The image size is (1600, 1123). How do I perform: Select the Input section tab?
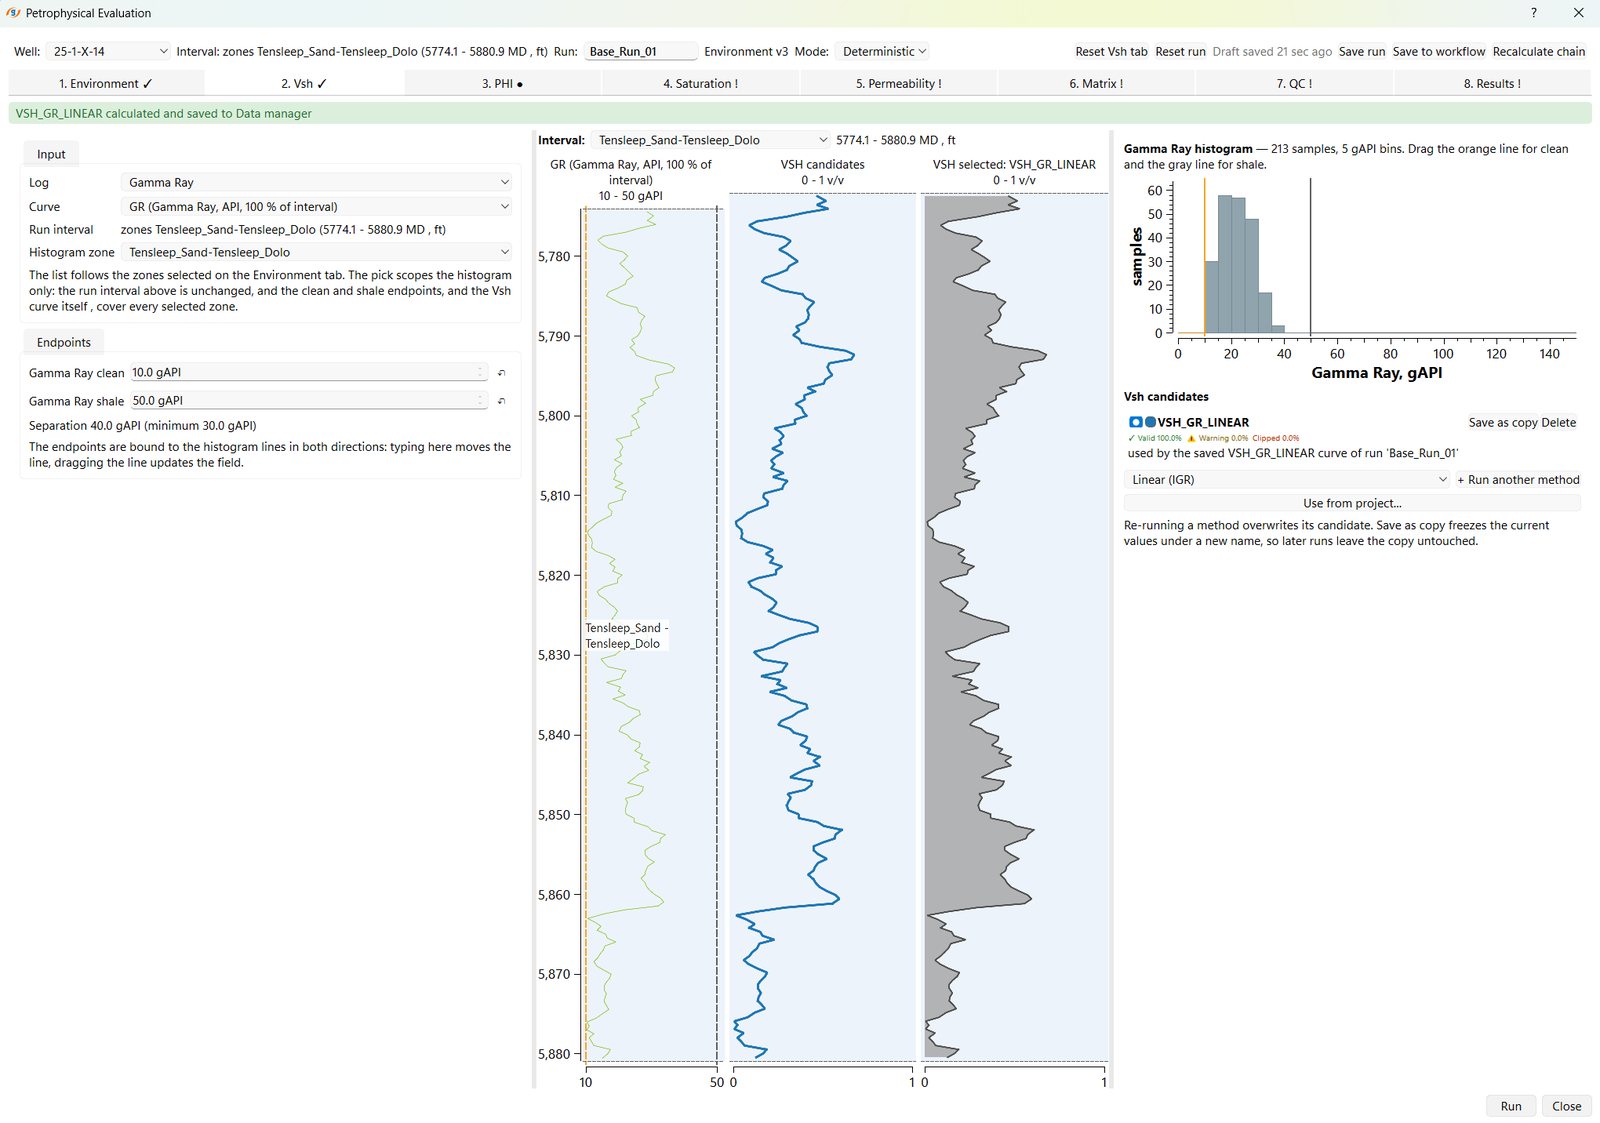[51, 154]
